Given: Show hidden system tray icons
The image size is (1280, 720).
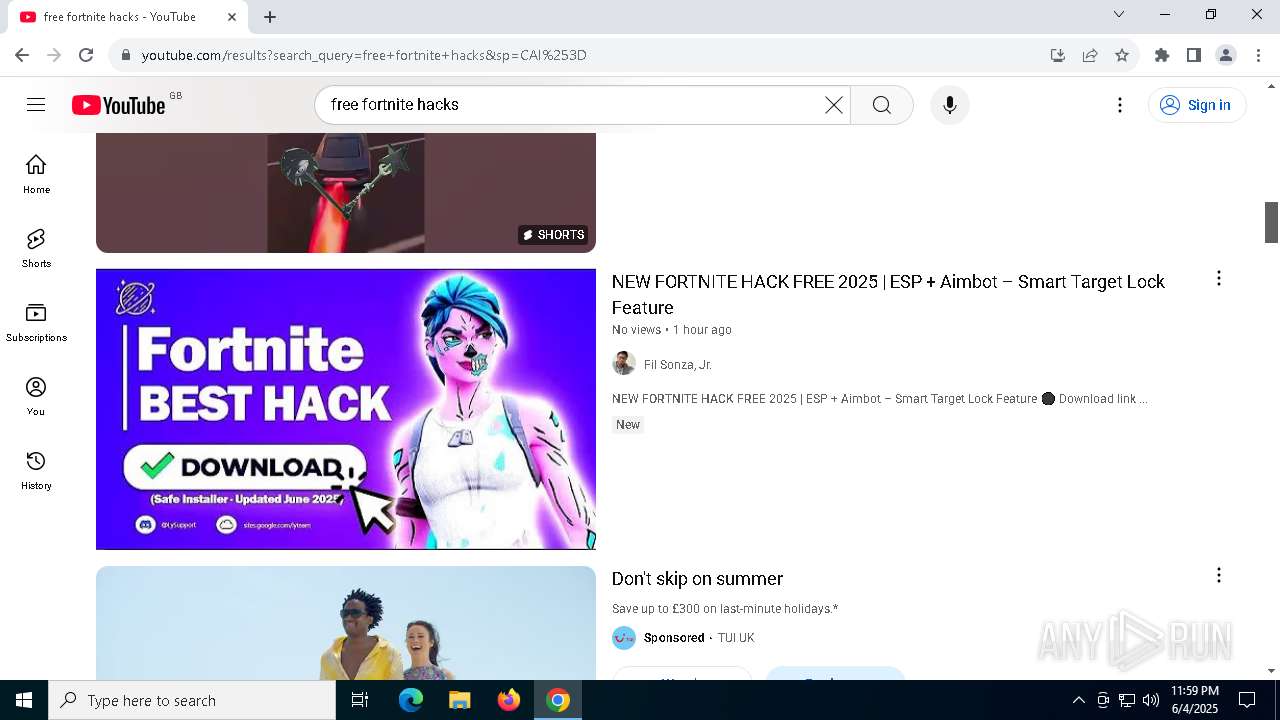Looking at the screenshot, I should 1078,700.
